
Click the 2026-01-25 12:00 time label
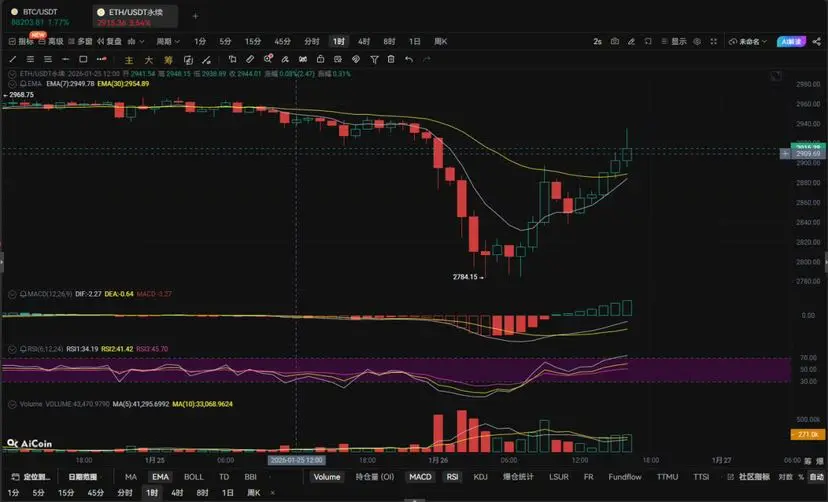296,460
